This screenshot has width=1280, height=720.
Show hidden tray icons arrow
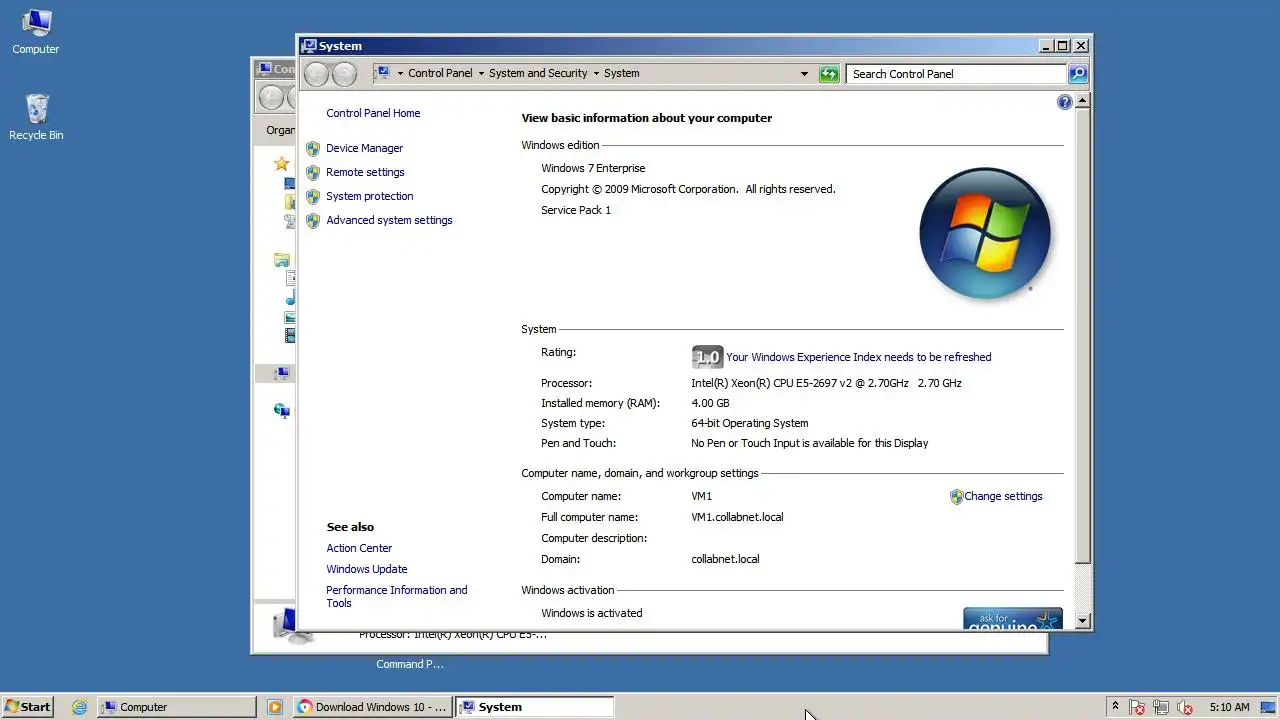click(1116, 707)
